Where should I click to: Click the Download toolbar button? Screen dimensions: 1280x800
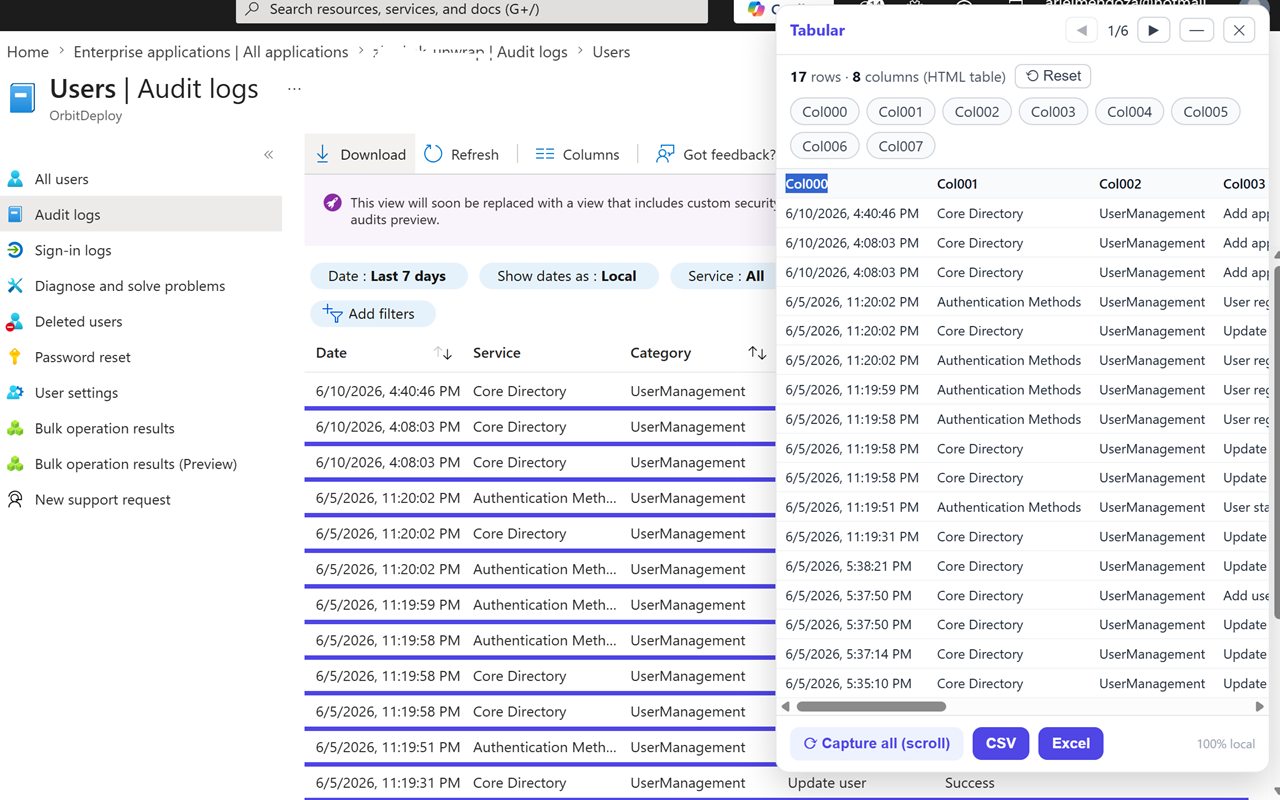pos(360,154)
